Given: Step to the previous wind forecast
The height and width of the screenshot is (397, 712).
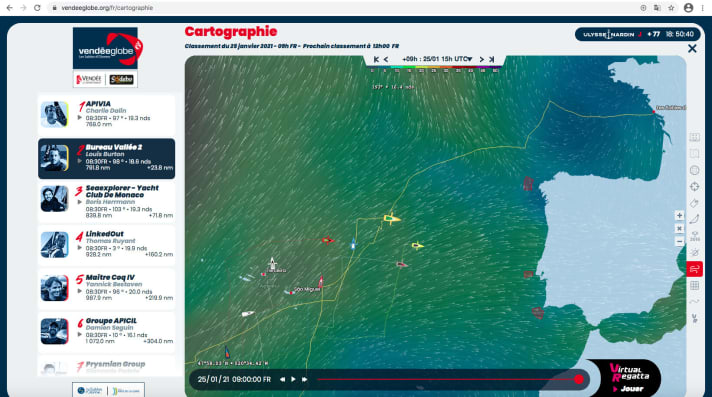Looking at the screenshot, I should coord(386,59).
